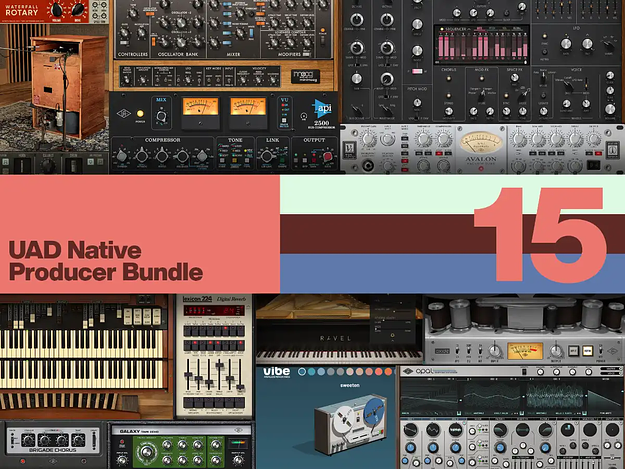Screen dimensions: 625x469
Task: Select the last orange vibe color dot
Action: [x=388, y=372]
